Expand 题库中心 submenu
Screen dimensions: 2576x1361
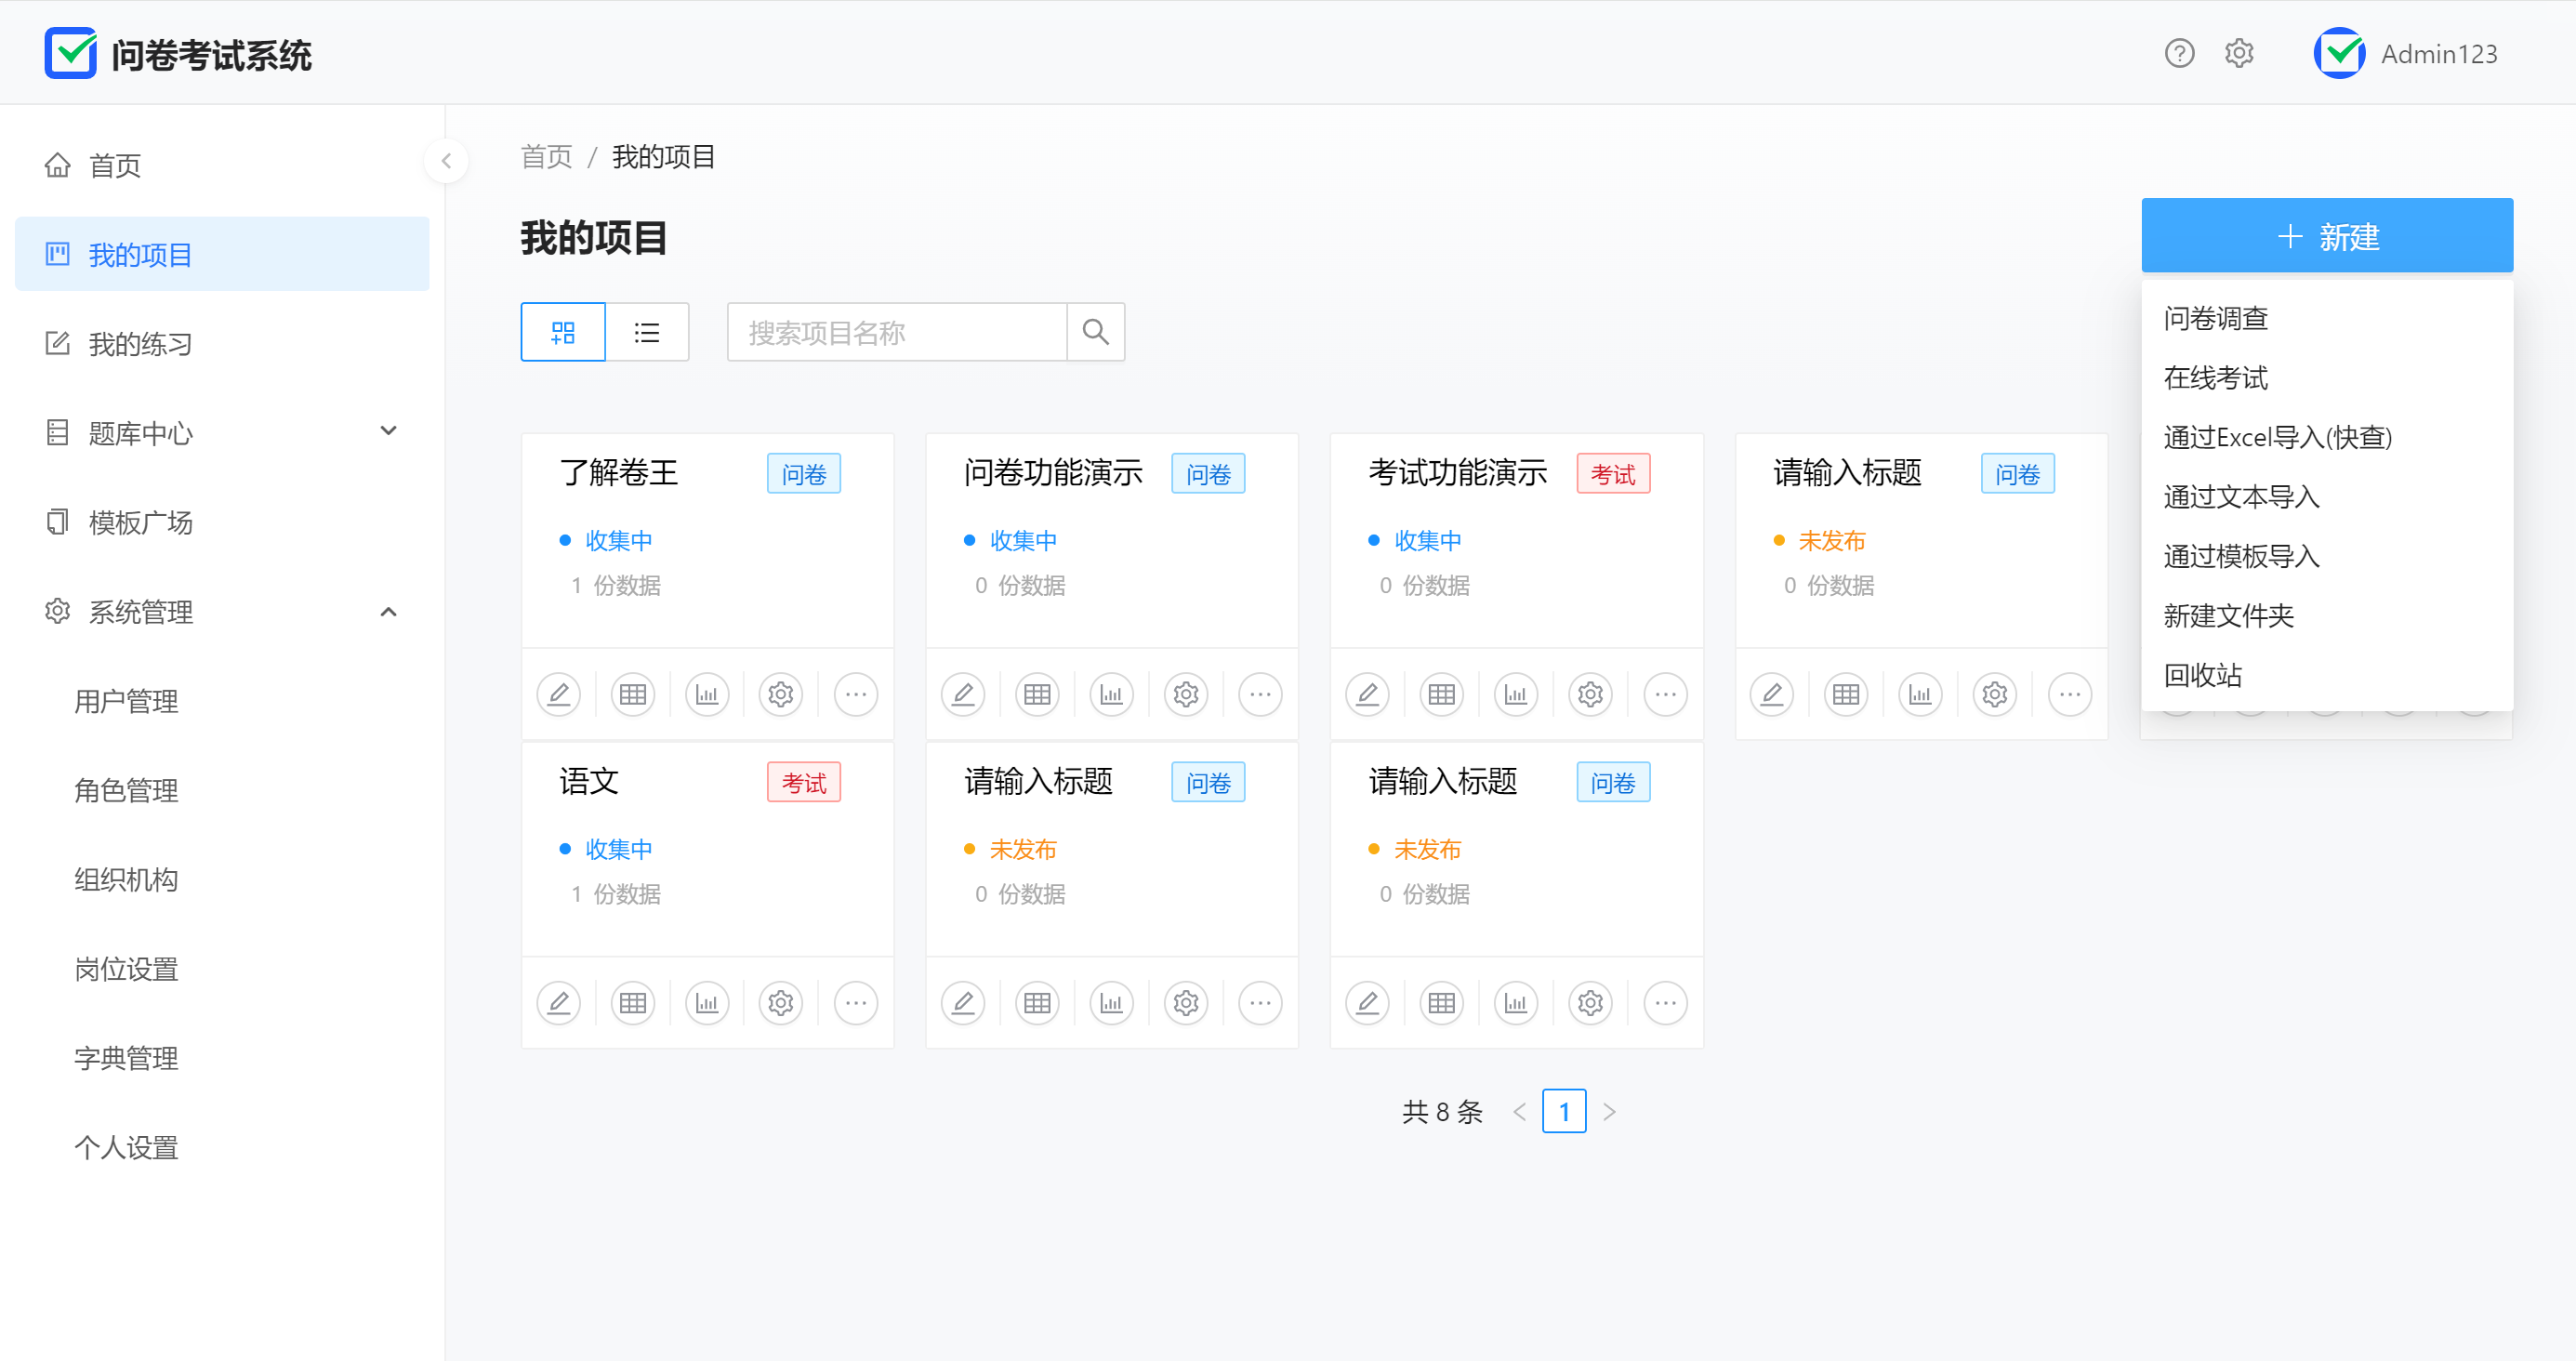point(389,431)
